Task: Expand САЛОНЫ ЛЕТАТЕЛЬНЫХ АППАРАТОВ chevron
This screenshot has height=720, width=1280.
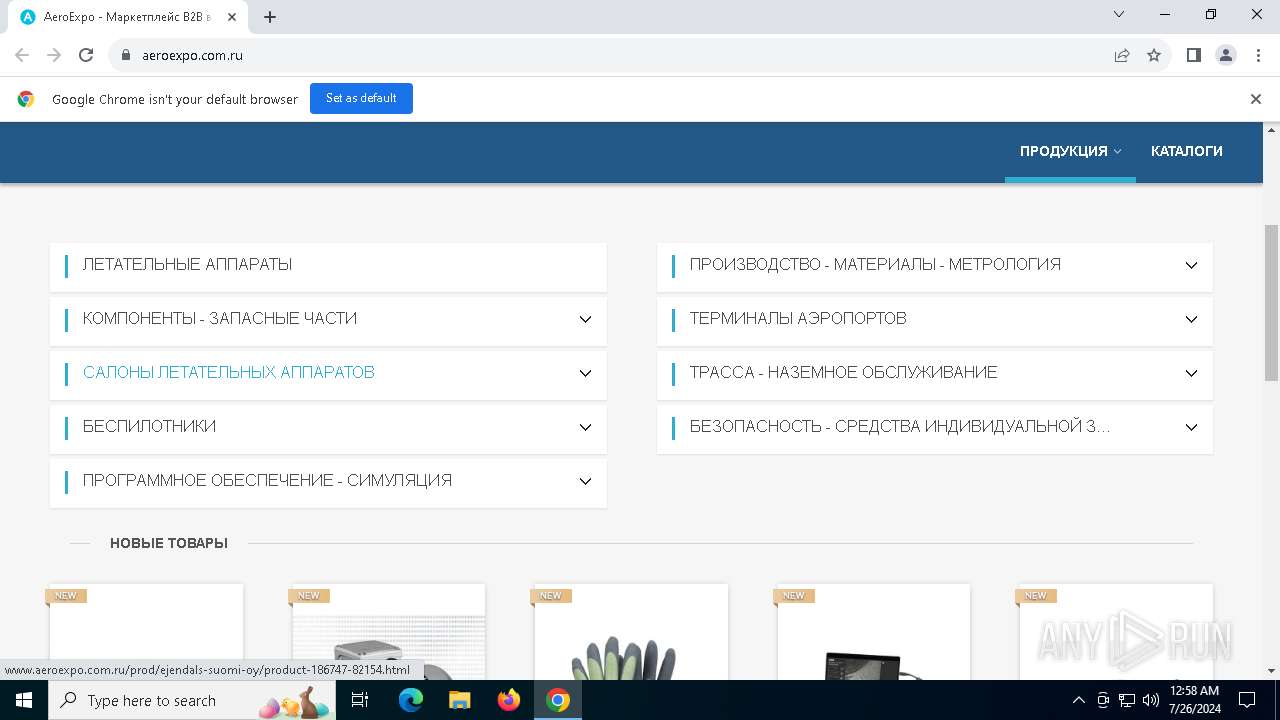Action: pos(585,373)
